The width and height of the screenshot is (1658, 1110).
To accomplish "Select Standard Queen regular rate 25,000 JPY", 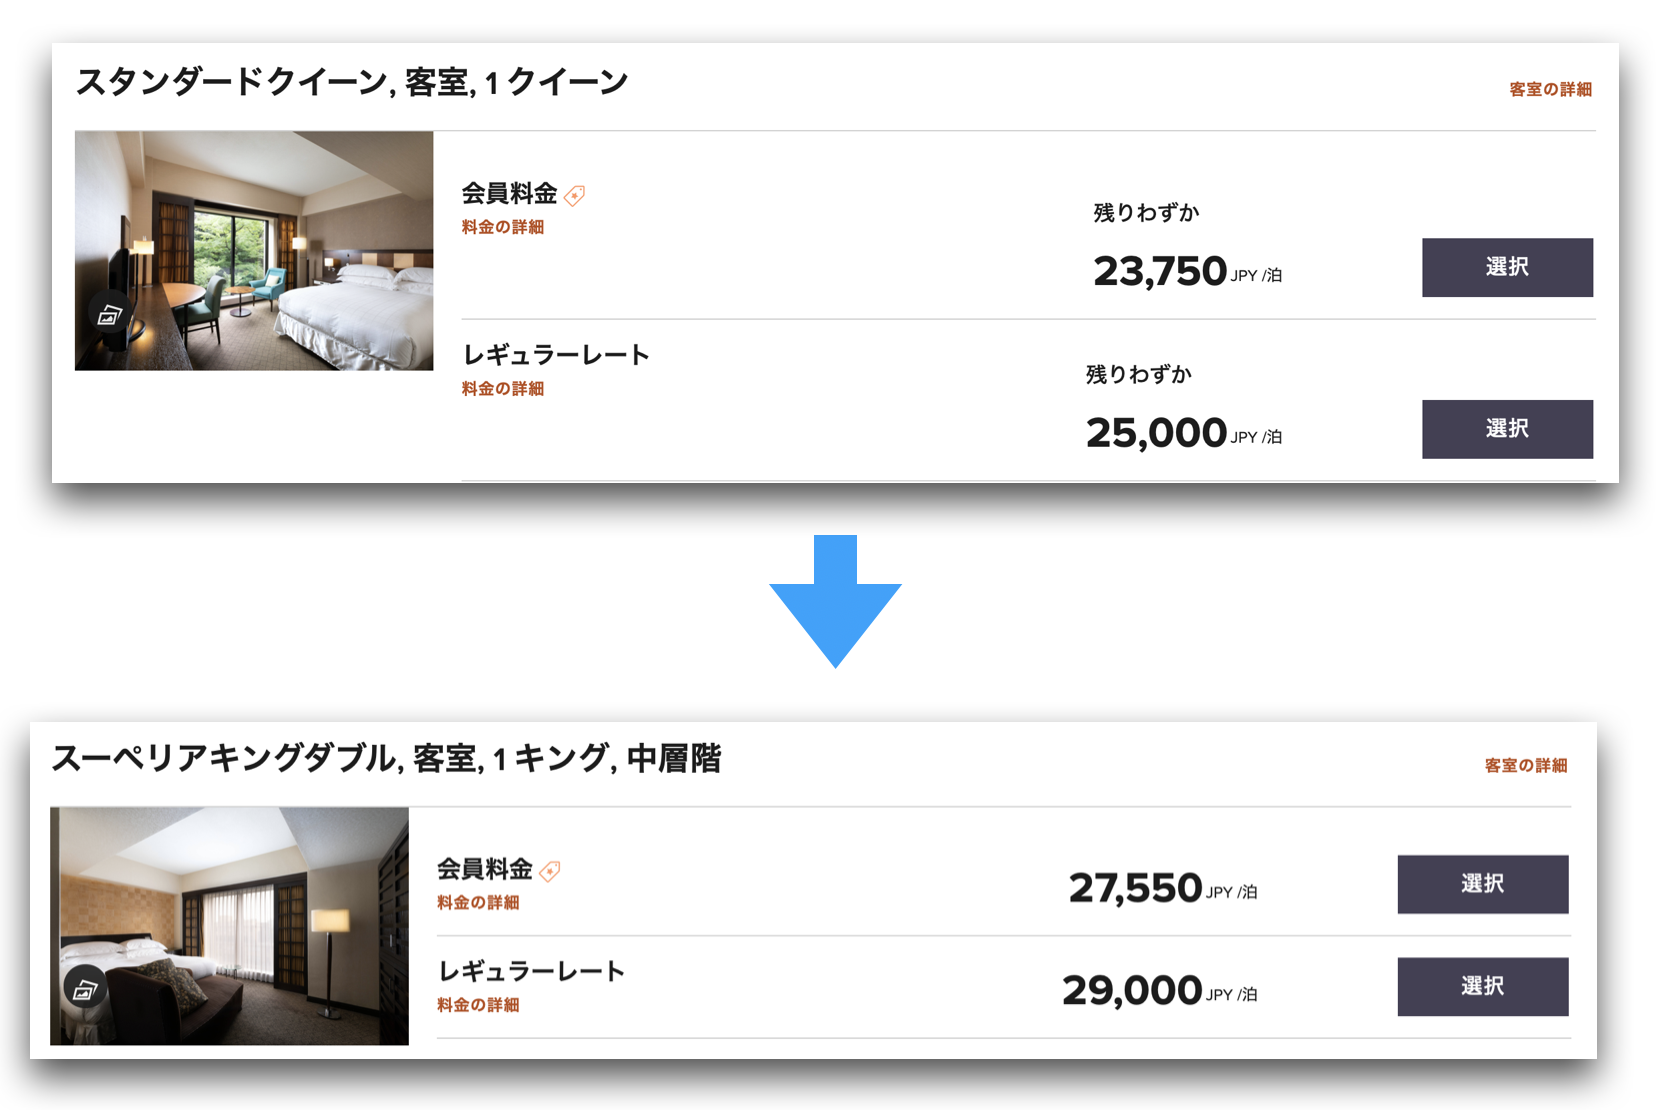I will 1507,429.
